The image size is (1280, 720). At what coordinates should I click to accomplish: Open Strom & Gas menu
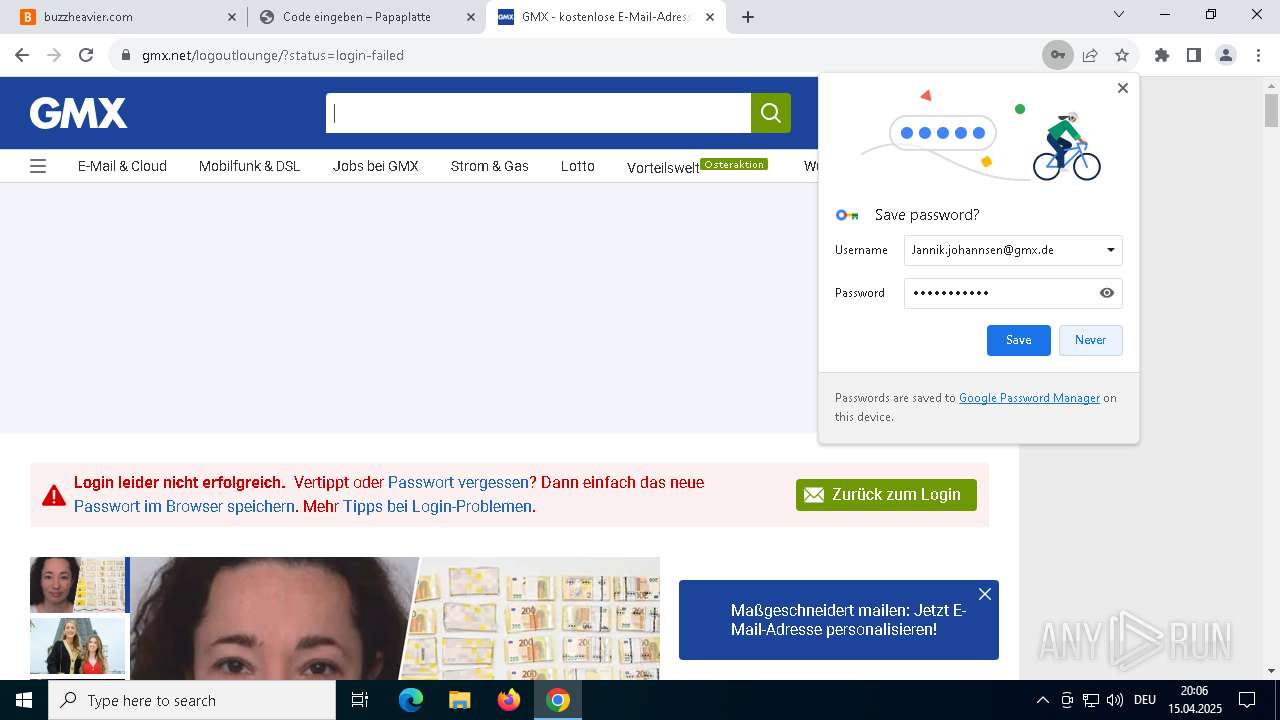pos(489,166)
